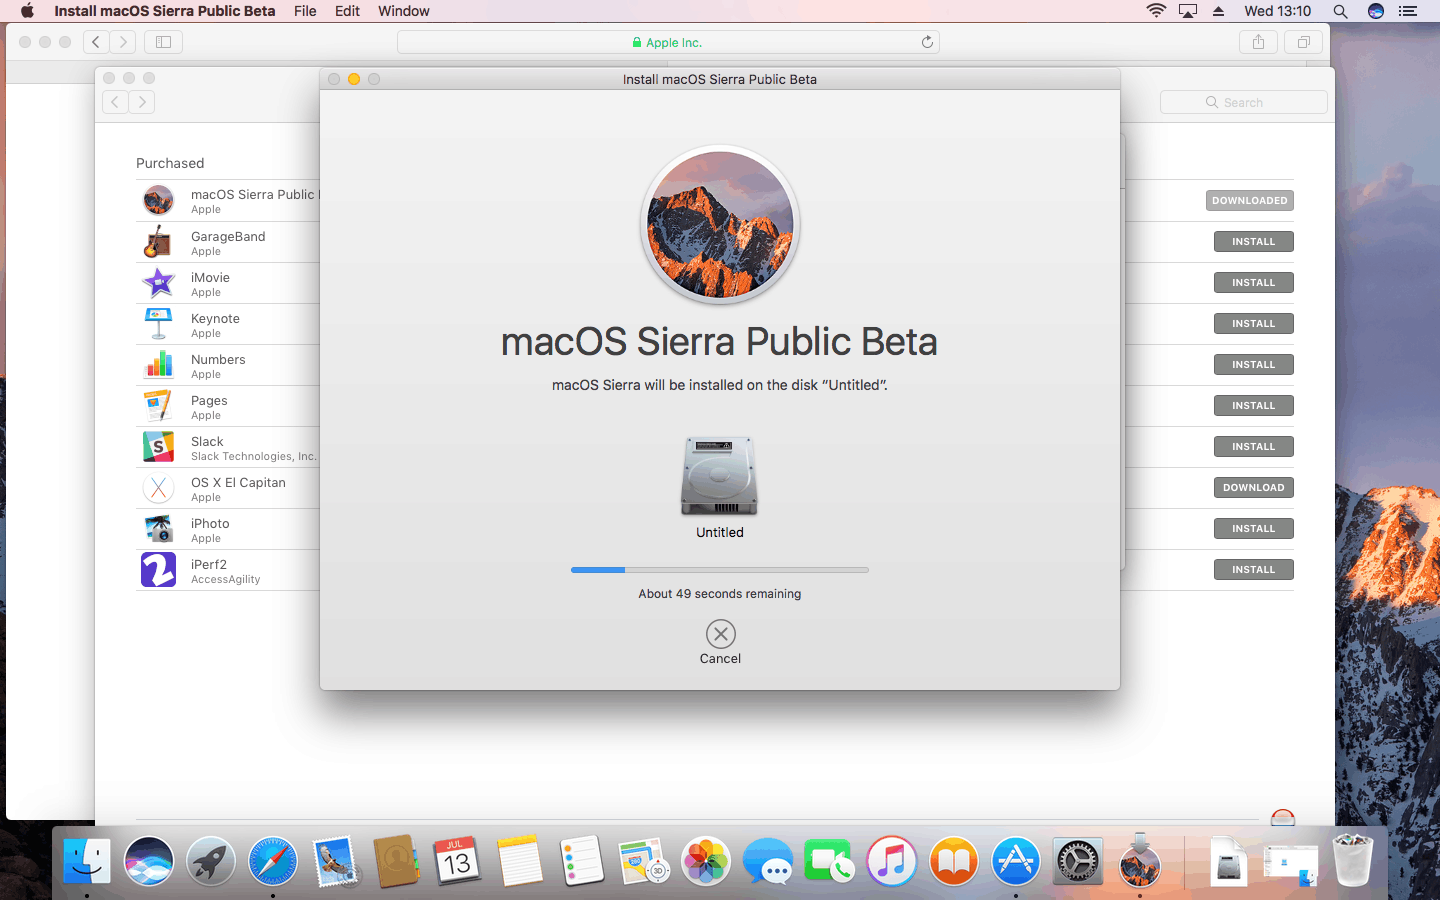The image size is (1440, 900).
Task: Open the File menu
Action: [x=305, y=11]
